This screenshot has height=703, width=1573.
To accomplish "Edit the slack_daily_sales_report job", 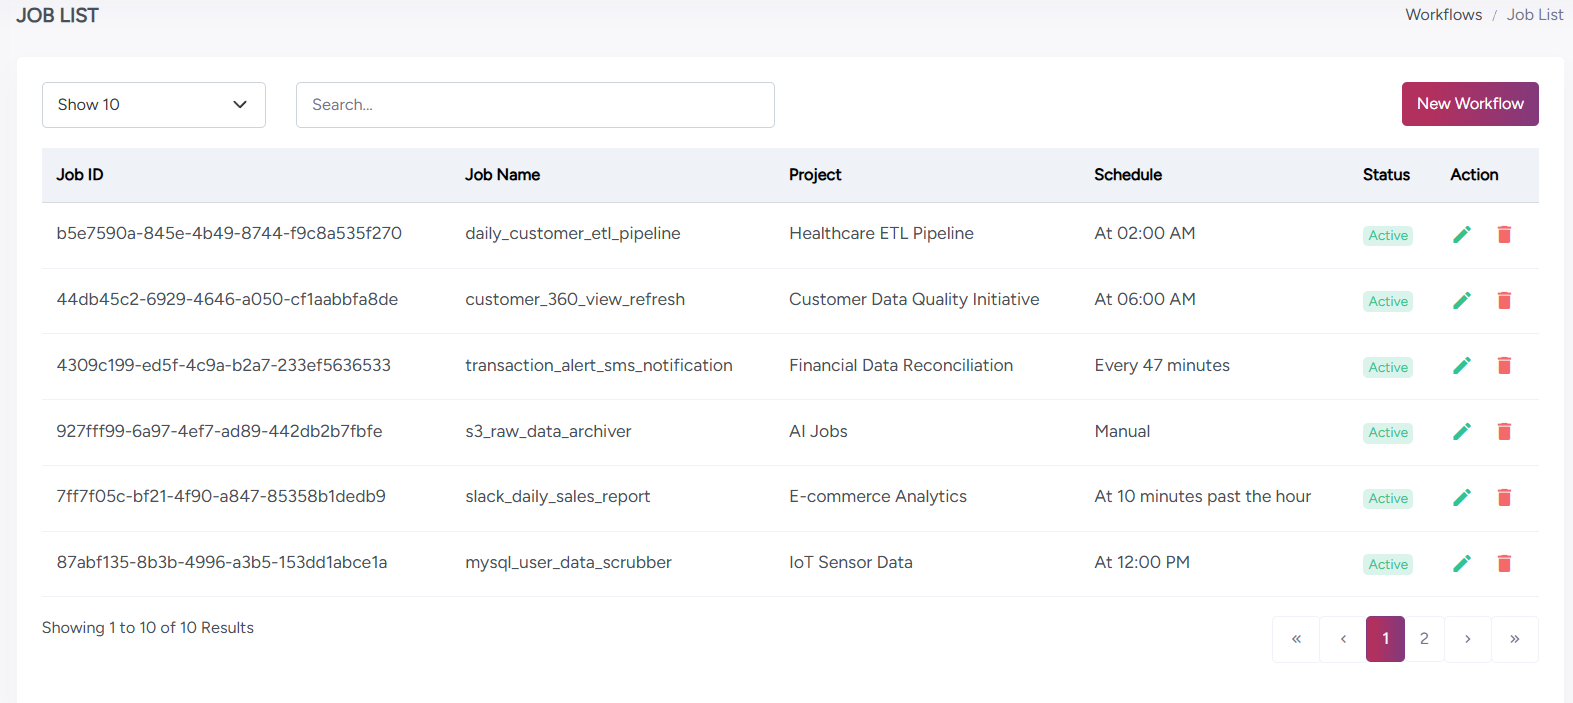I will click(x=1461, y=498).
